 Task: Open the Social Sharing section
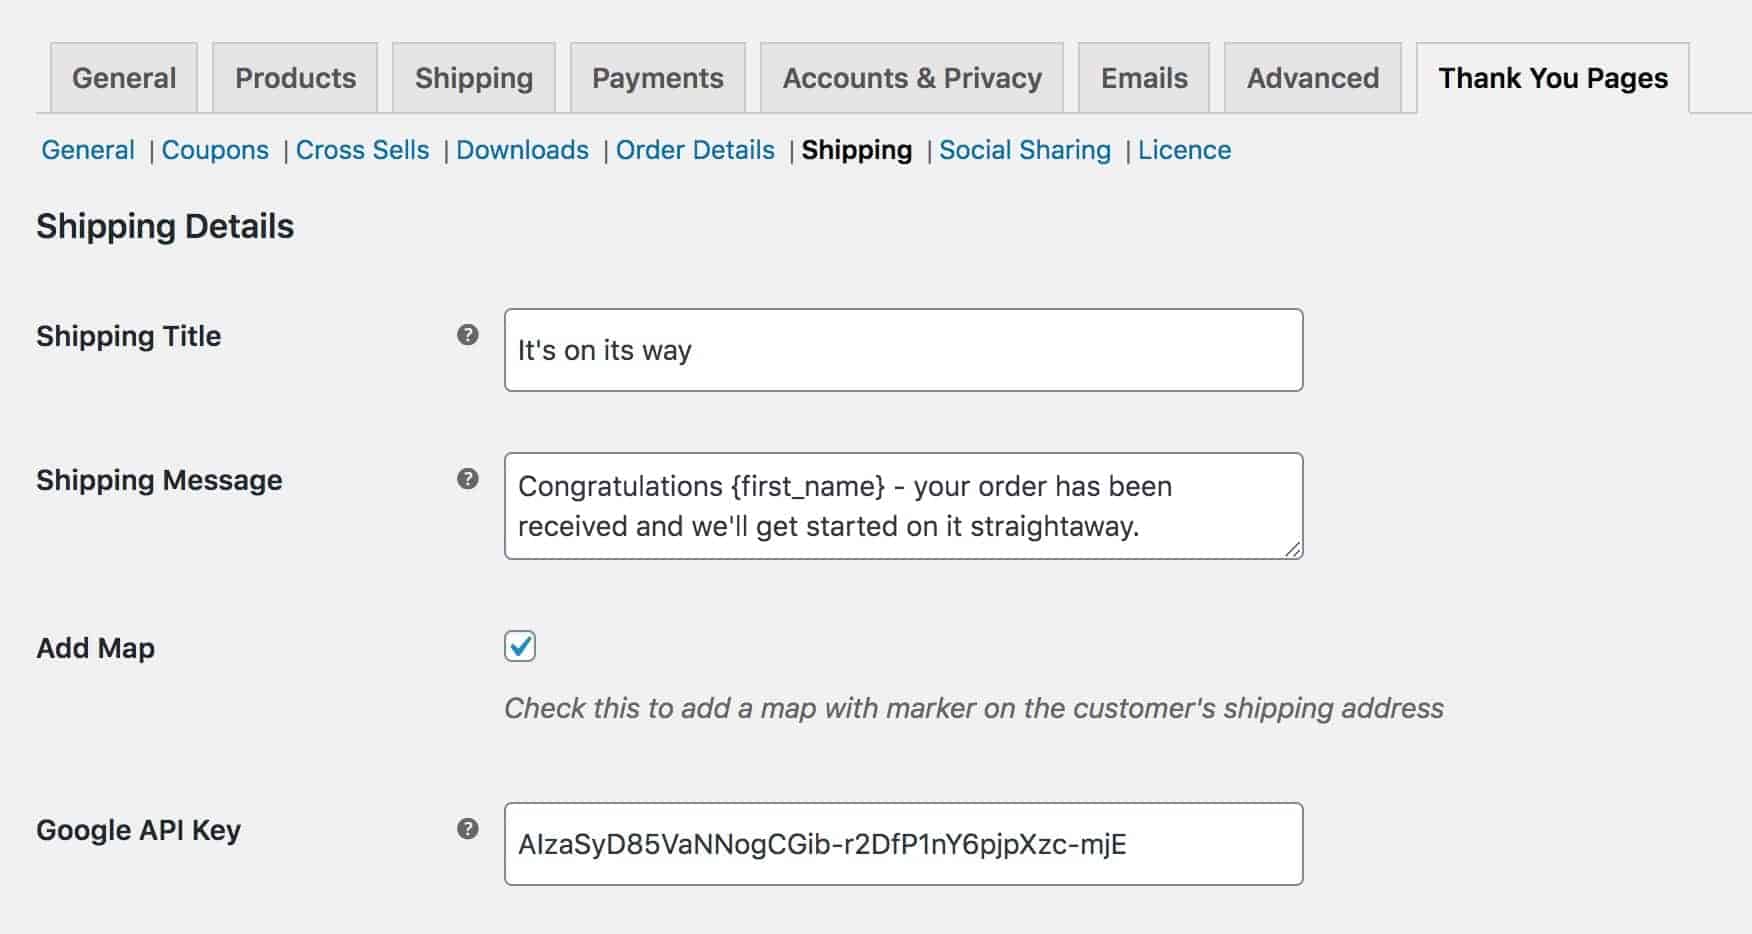point(1025,150)
